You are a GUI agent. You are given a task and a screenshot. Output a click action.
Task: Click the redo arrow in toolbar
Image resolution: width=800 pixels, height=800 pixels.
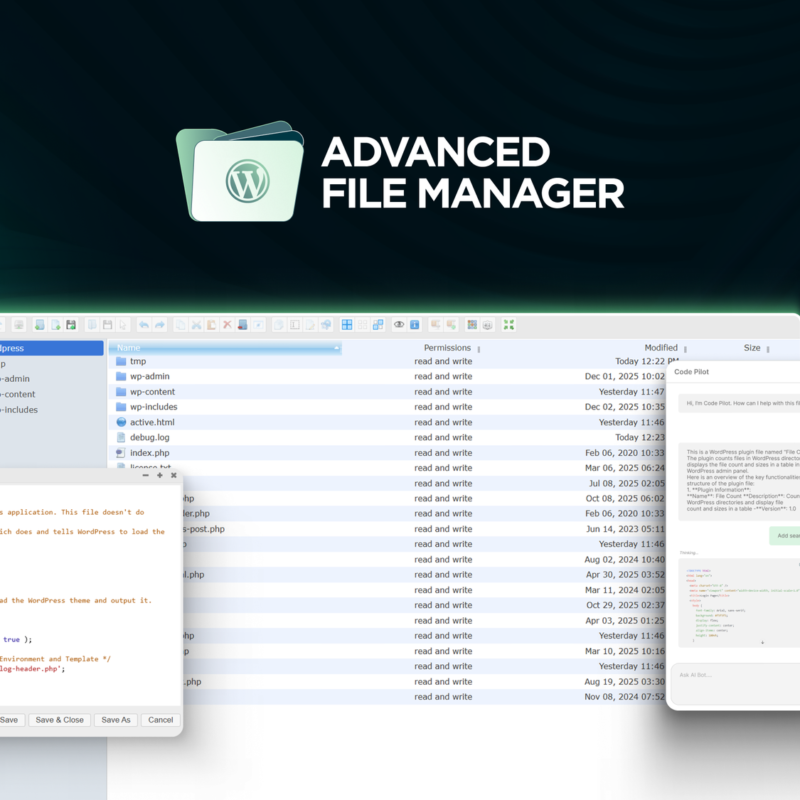point(160,325)
